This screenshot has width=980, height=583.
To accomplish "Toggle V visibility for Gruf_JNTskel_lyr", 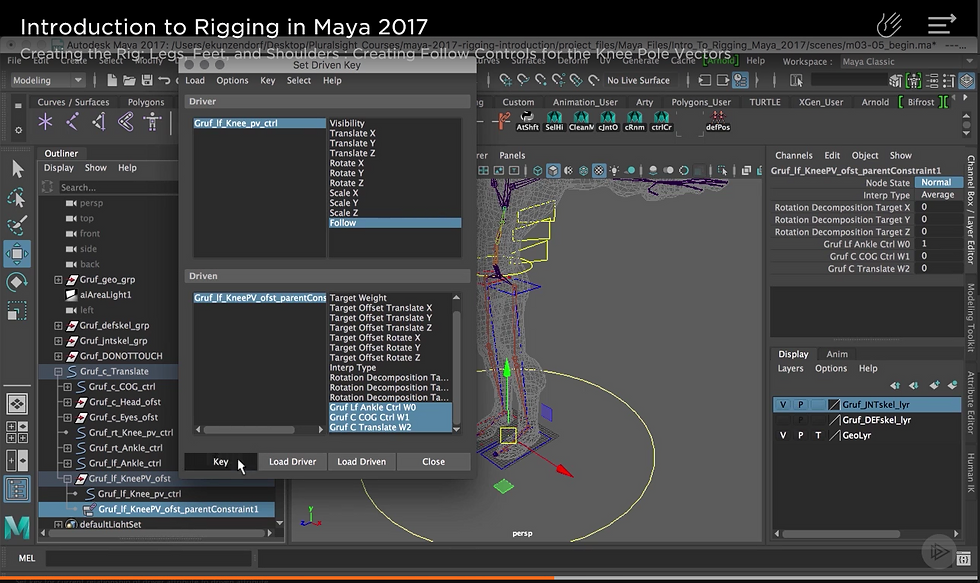I will [782, 404].
